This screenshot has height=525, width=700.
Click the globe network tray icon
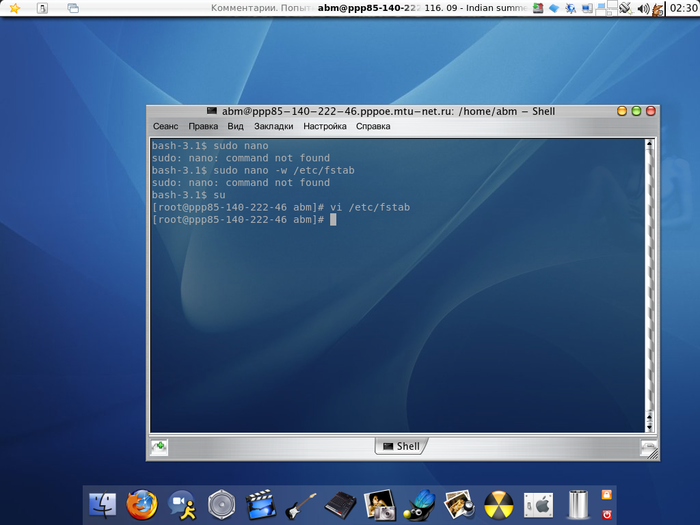click(x=570, y=8)
